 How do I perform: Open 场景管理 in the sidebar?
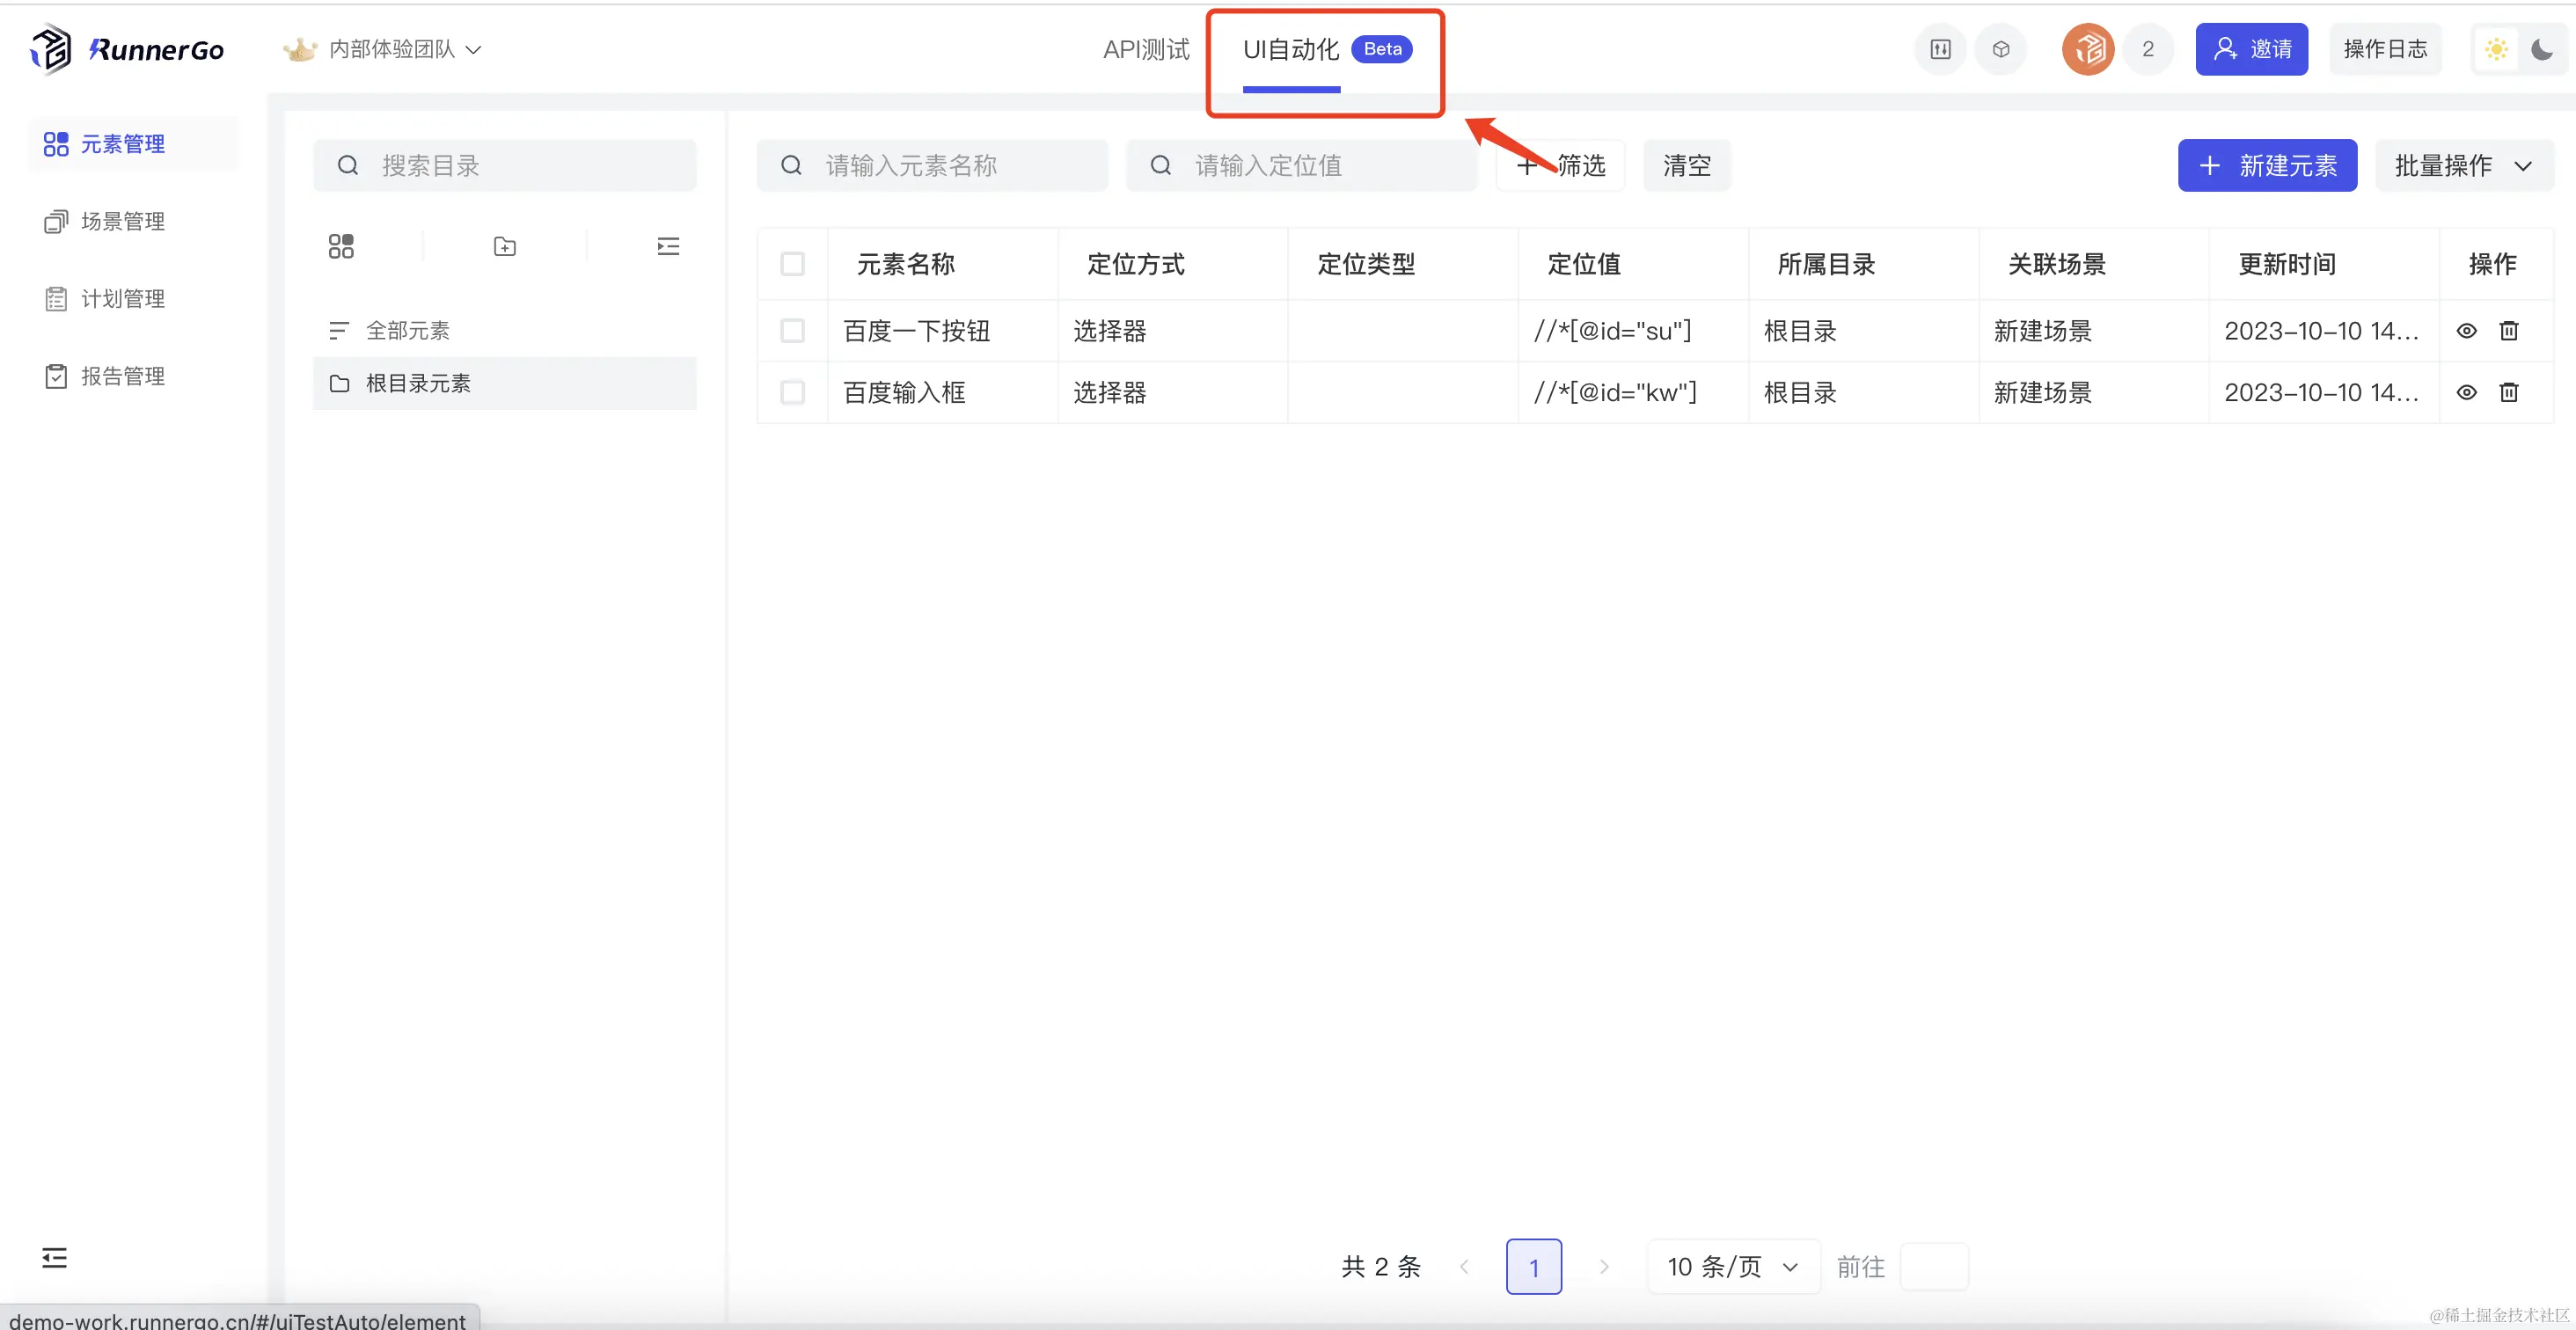[x=122, y=221]
